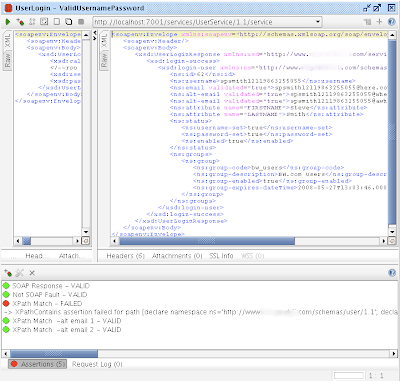Submit request with green play icon
Image resolution: width=400 pixels, height=381 pixels.
coord(8,22)
